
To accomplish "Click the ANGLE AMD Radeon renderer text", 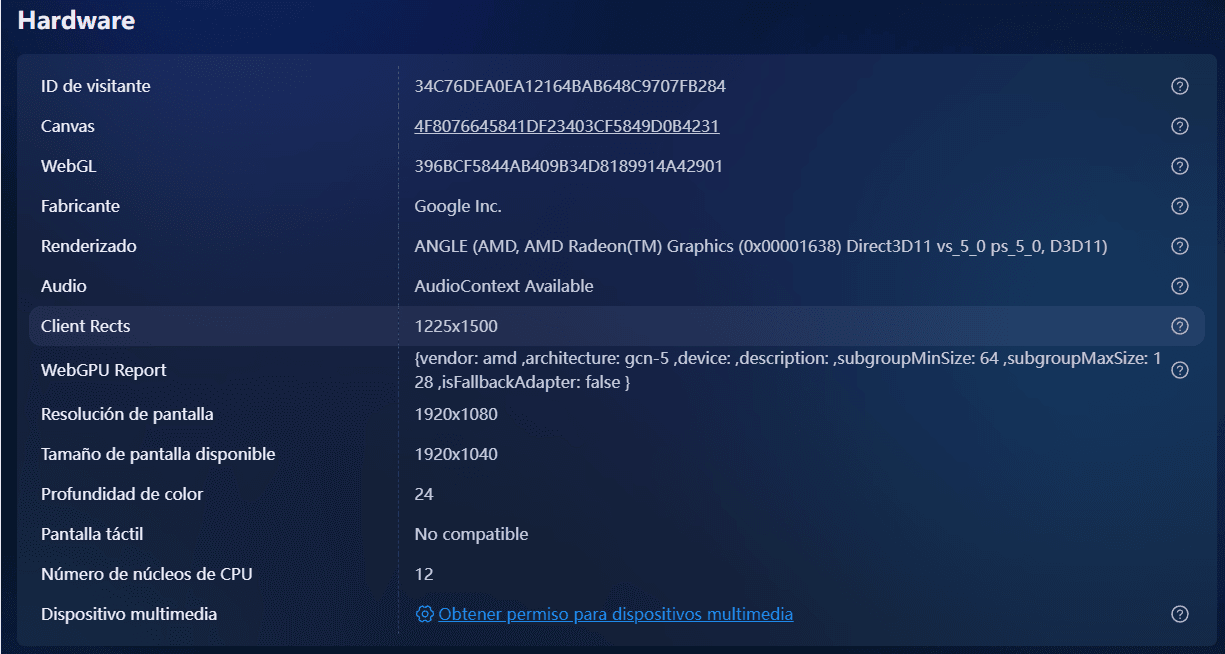I will point(760,246).
